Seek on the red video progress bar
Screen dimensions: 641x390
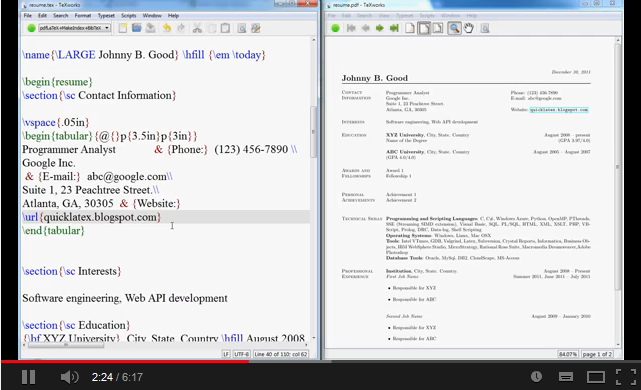tap(125, 361)
